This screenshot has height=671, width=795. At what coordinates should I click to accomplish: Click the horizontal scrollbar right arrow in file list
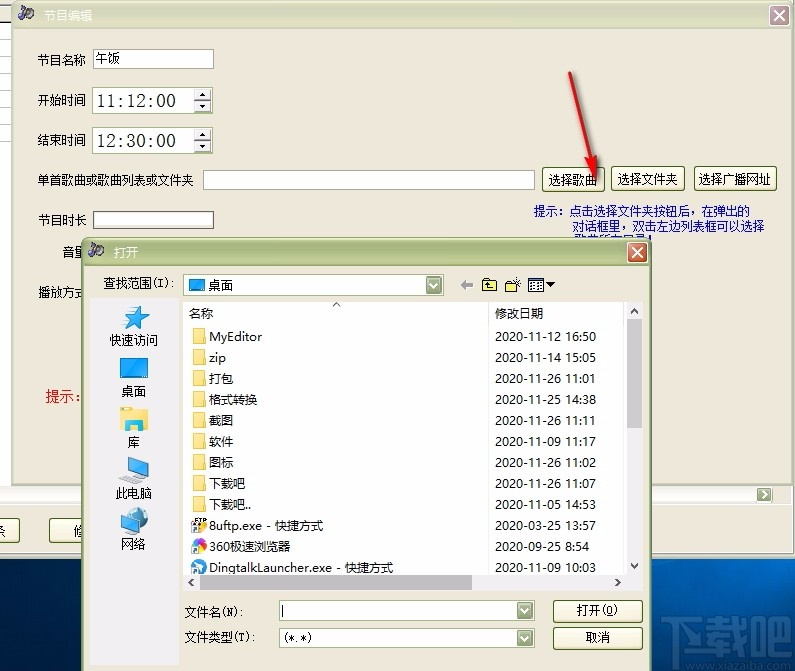[618, 582]
